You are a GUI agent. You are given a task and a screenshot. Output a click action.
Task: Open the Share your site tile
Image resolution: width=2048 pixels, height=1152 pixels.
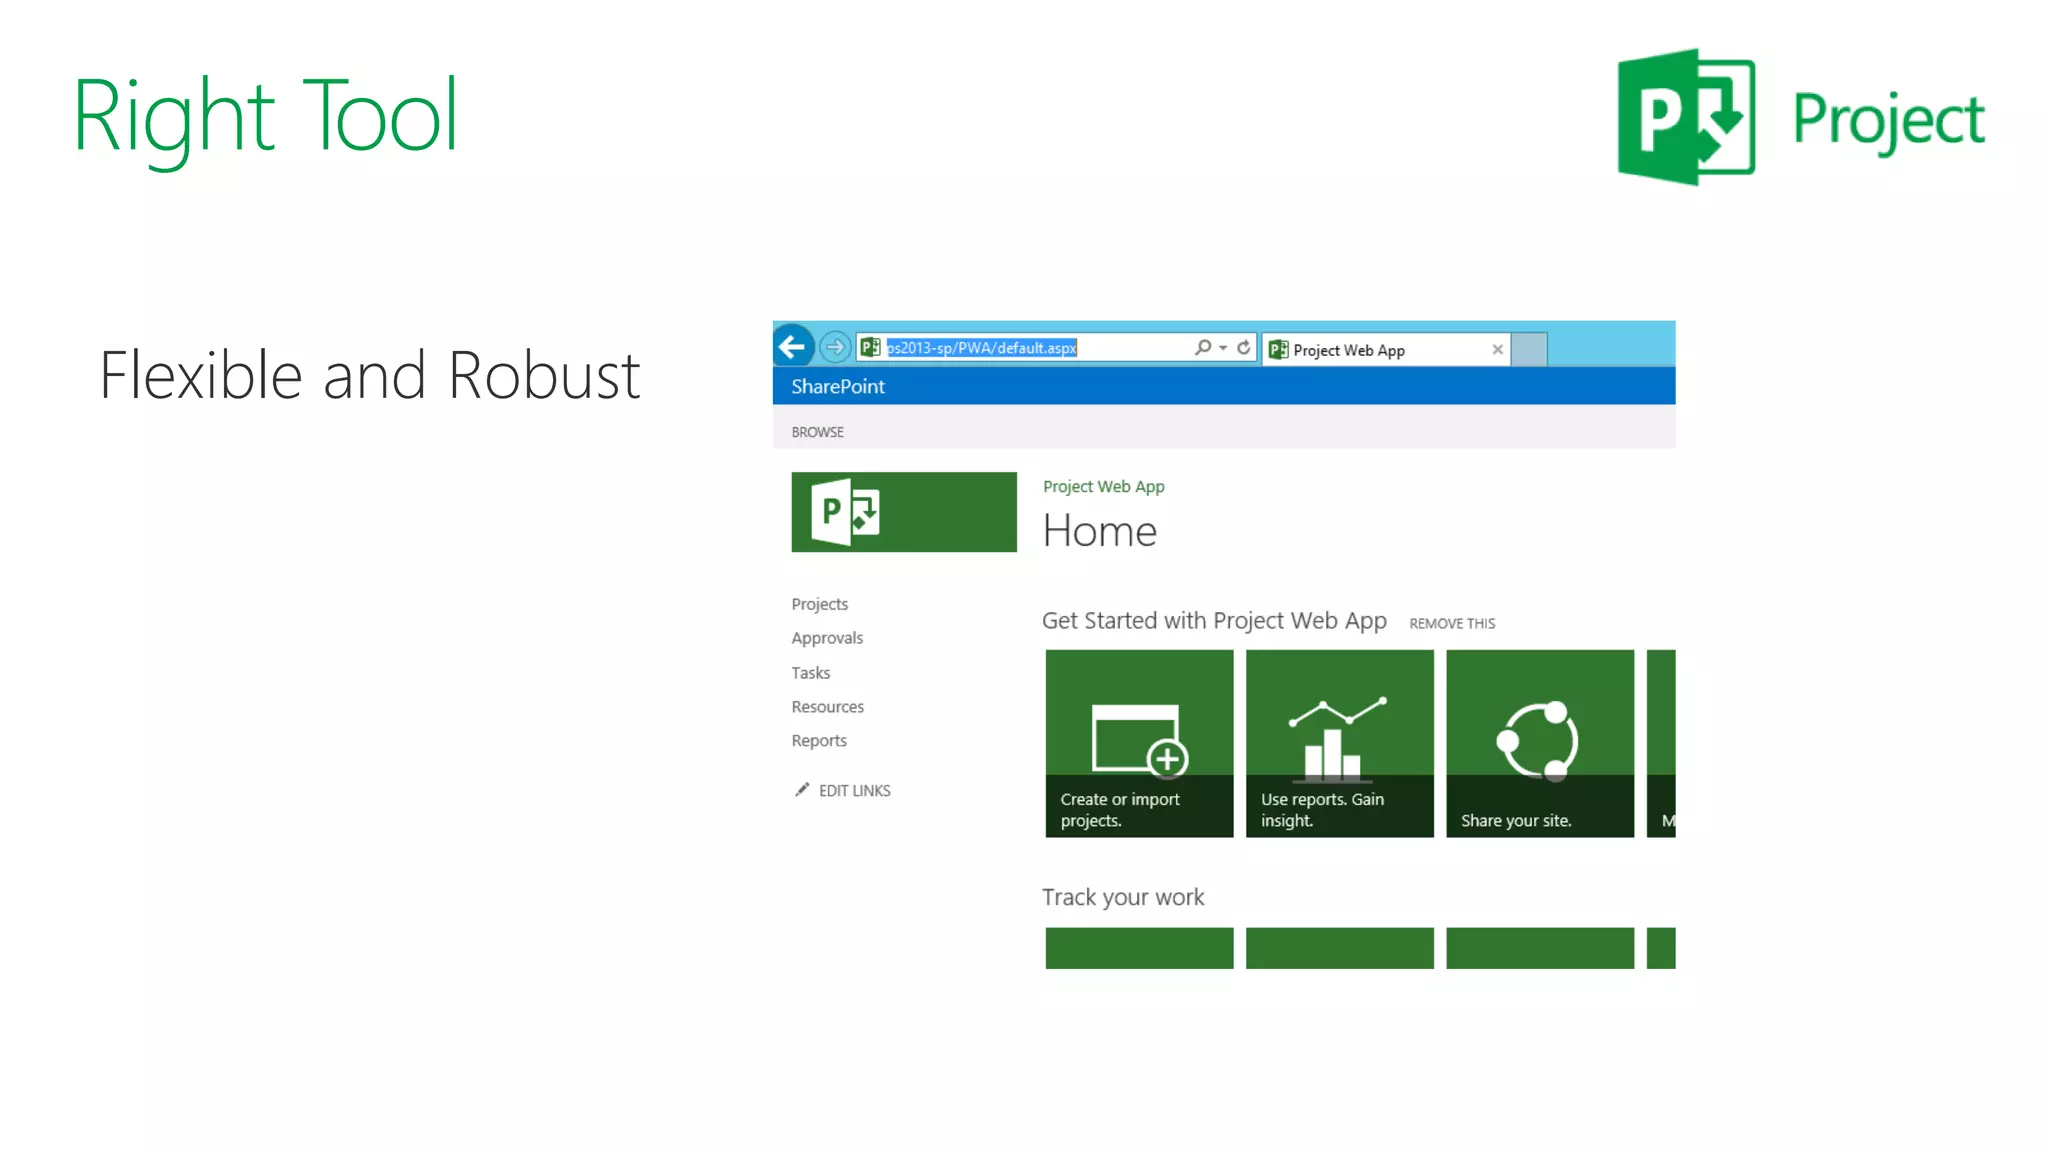[x=1539, y=743]
